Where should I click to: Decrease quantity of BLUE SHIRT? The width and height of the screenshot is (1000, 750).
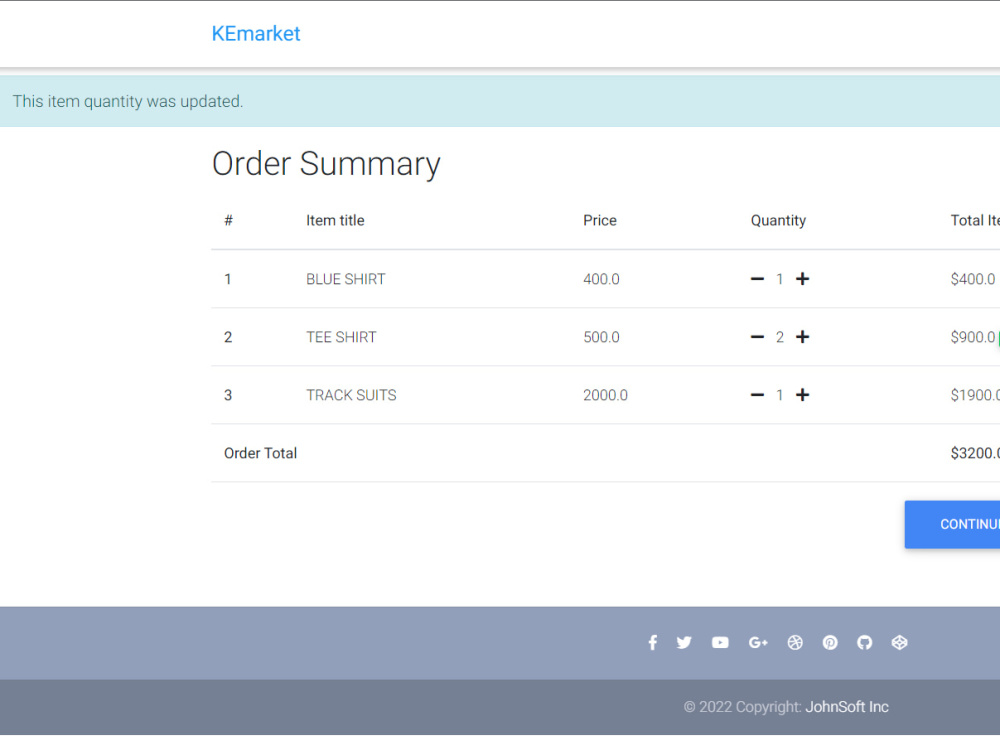[x=757, y=279]
